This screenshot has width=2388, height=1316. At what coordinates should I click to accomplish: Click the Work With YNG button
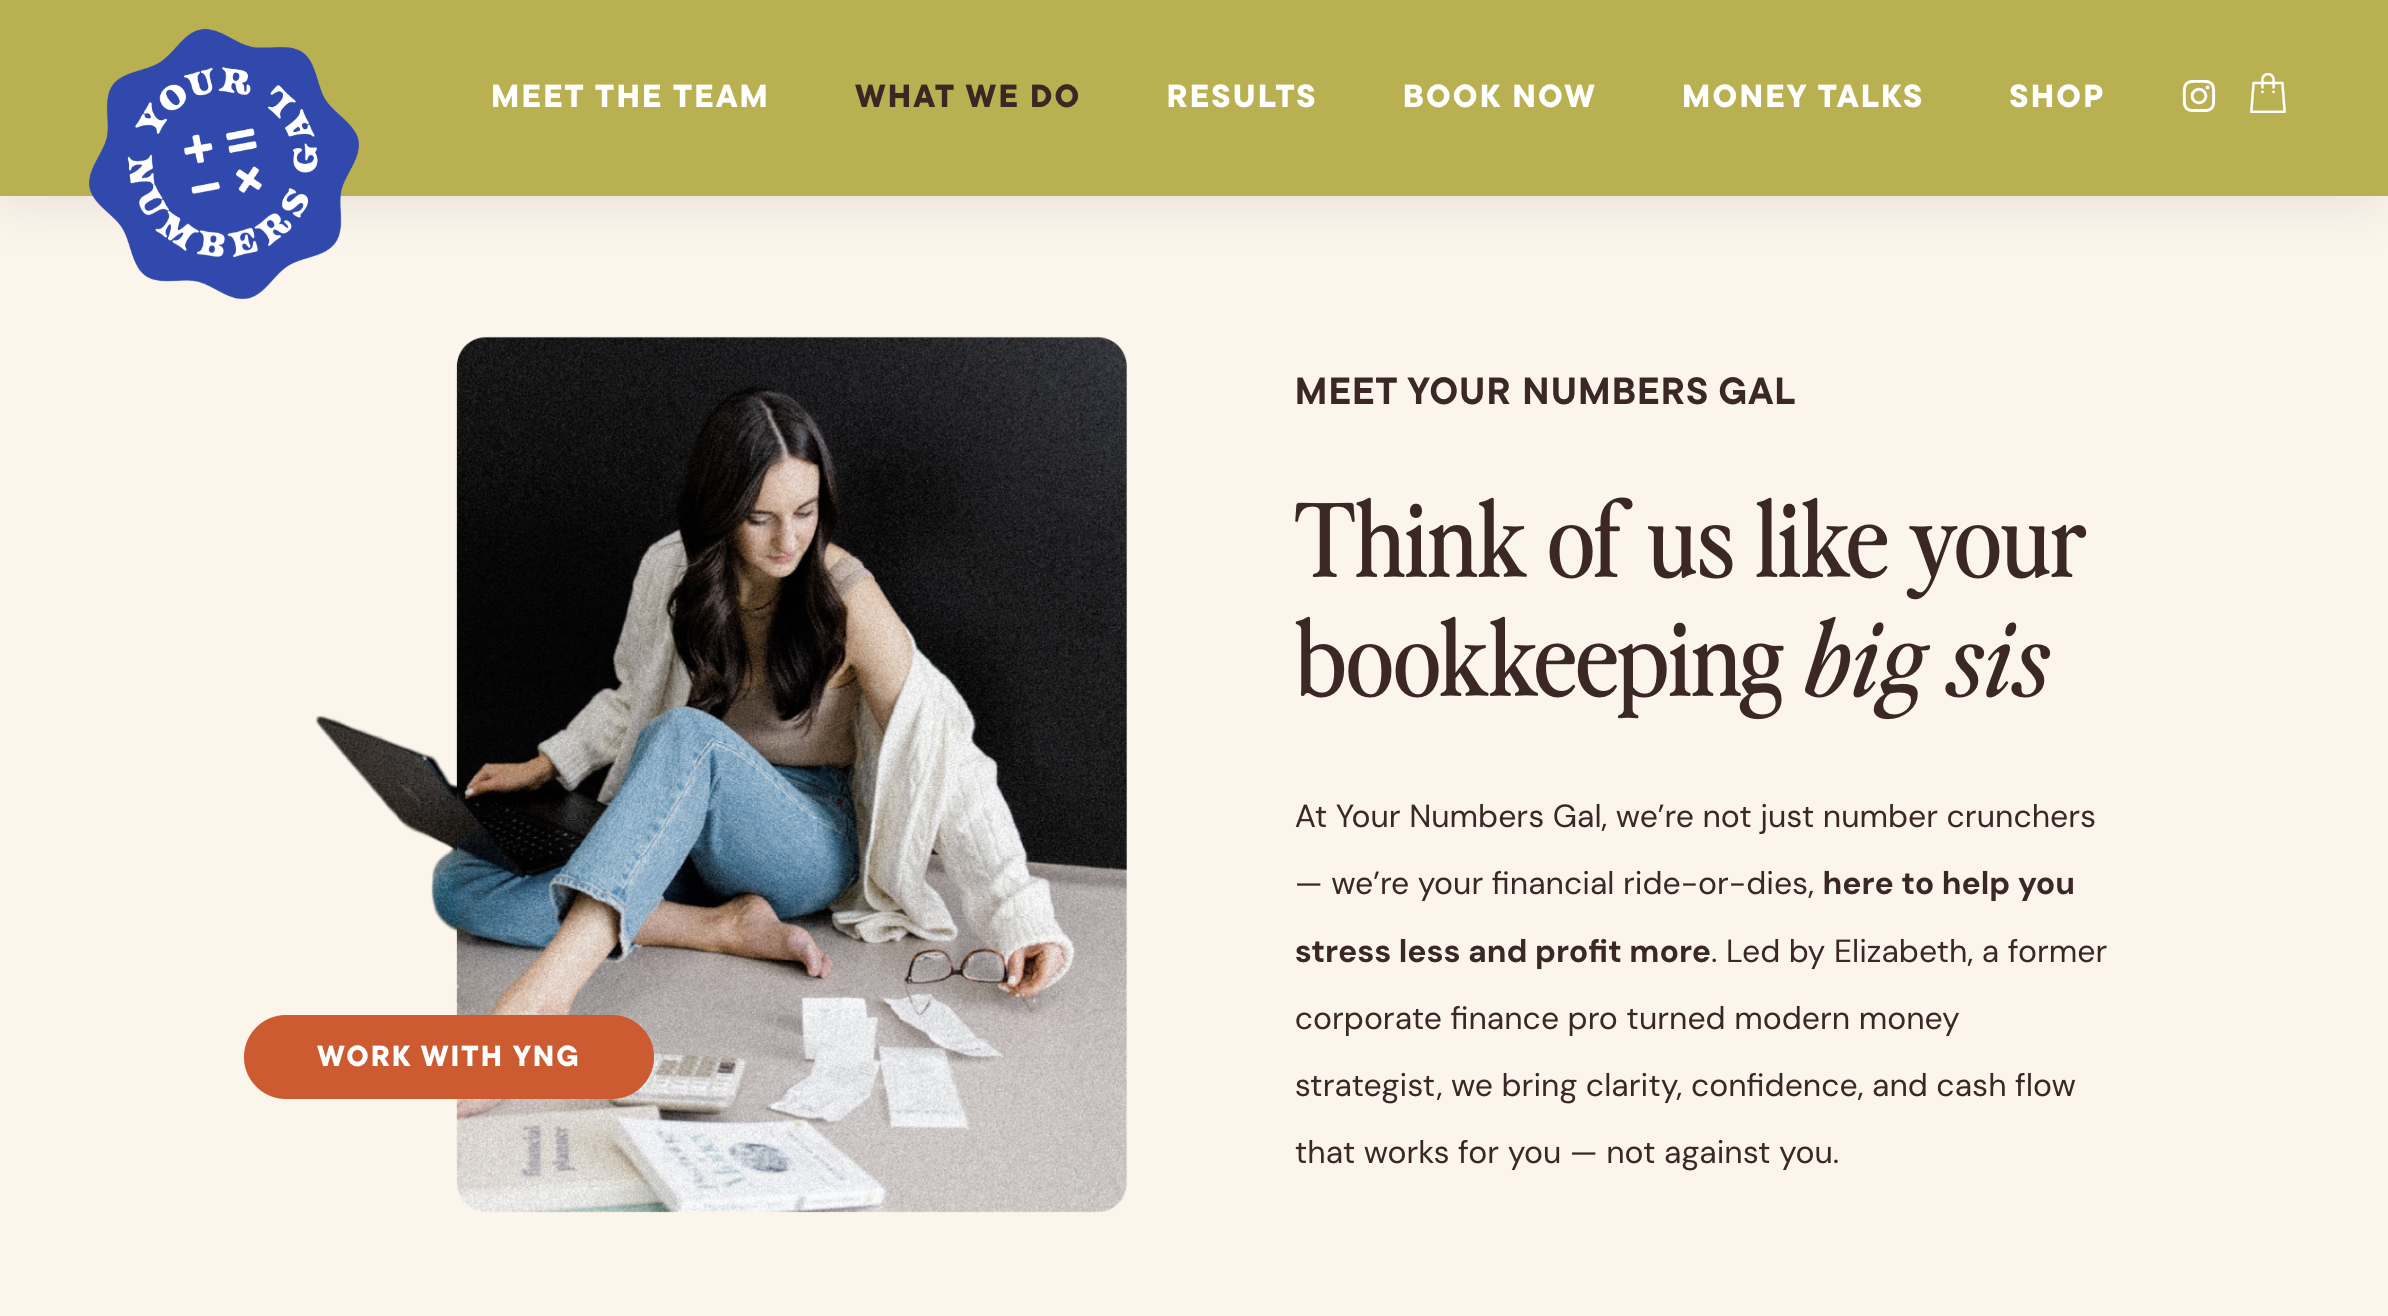point(449,1056)
